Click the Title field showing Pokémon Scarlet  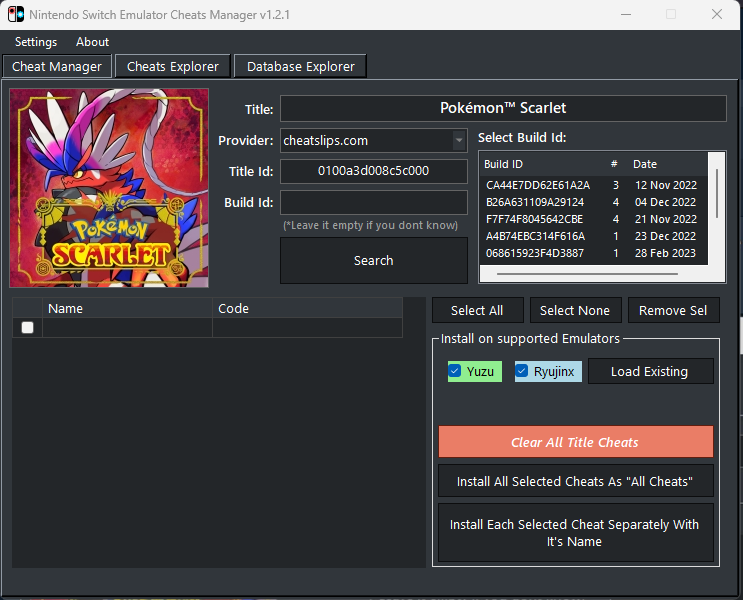click(503, 108)
